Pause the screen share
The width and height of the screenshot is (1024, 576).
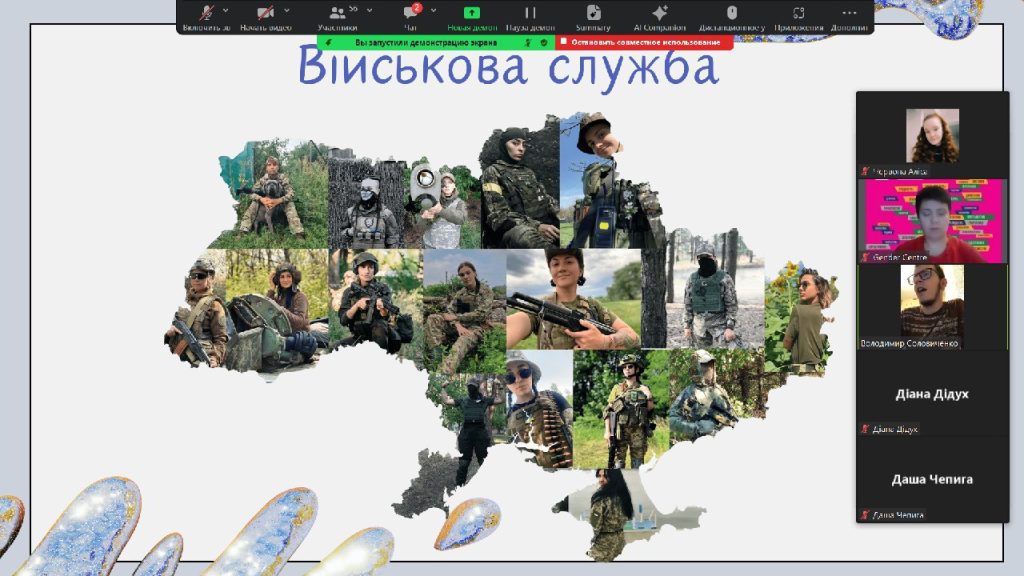click(530, 12)
